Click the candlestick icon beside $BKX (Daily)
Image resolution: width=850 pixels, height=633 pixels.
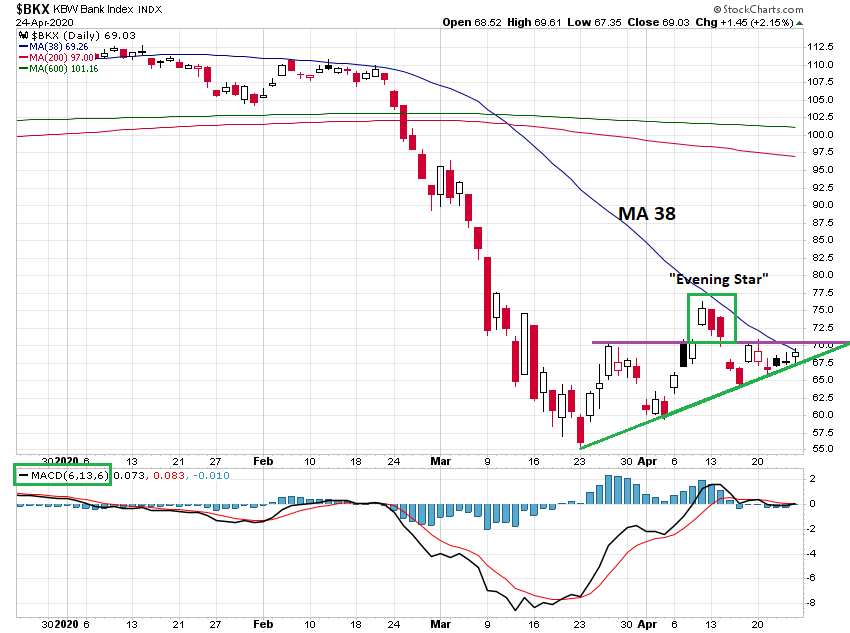tap(23, 36)
